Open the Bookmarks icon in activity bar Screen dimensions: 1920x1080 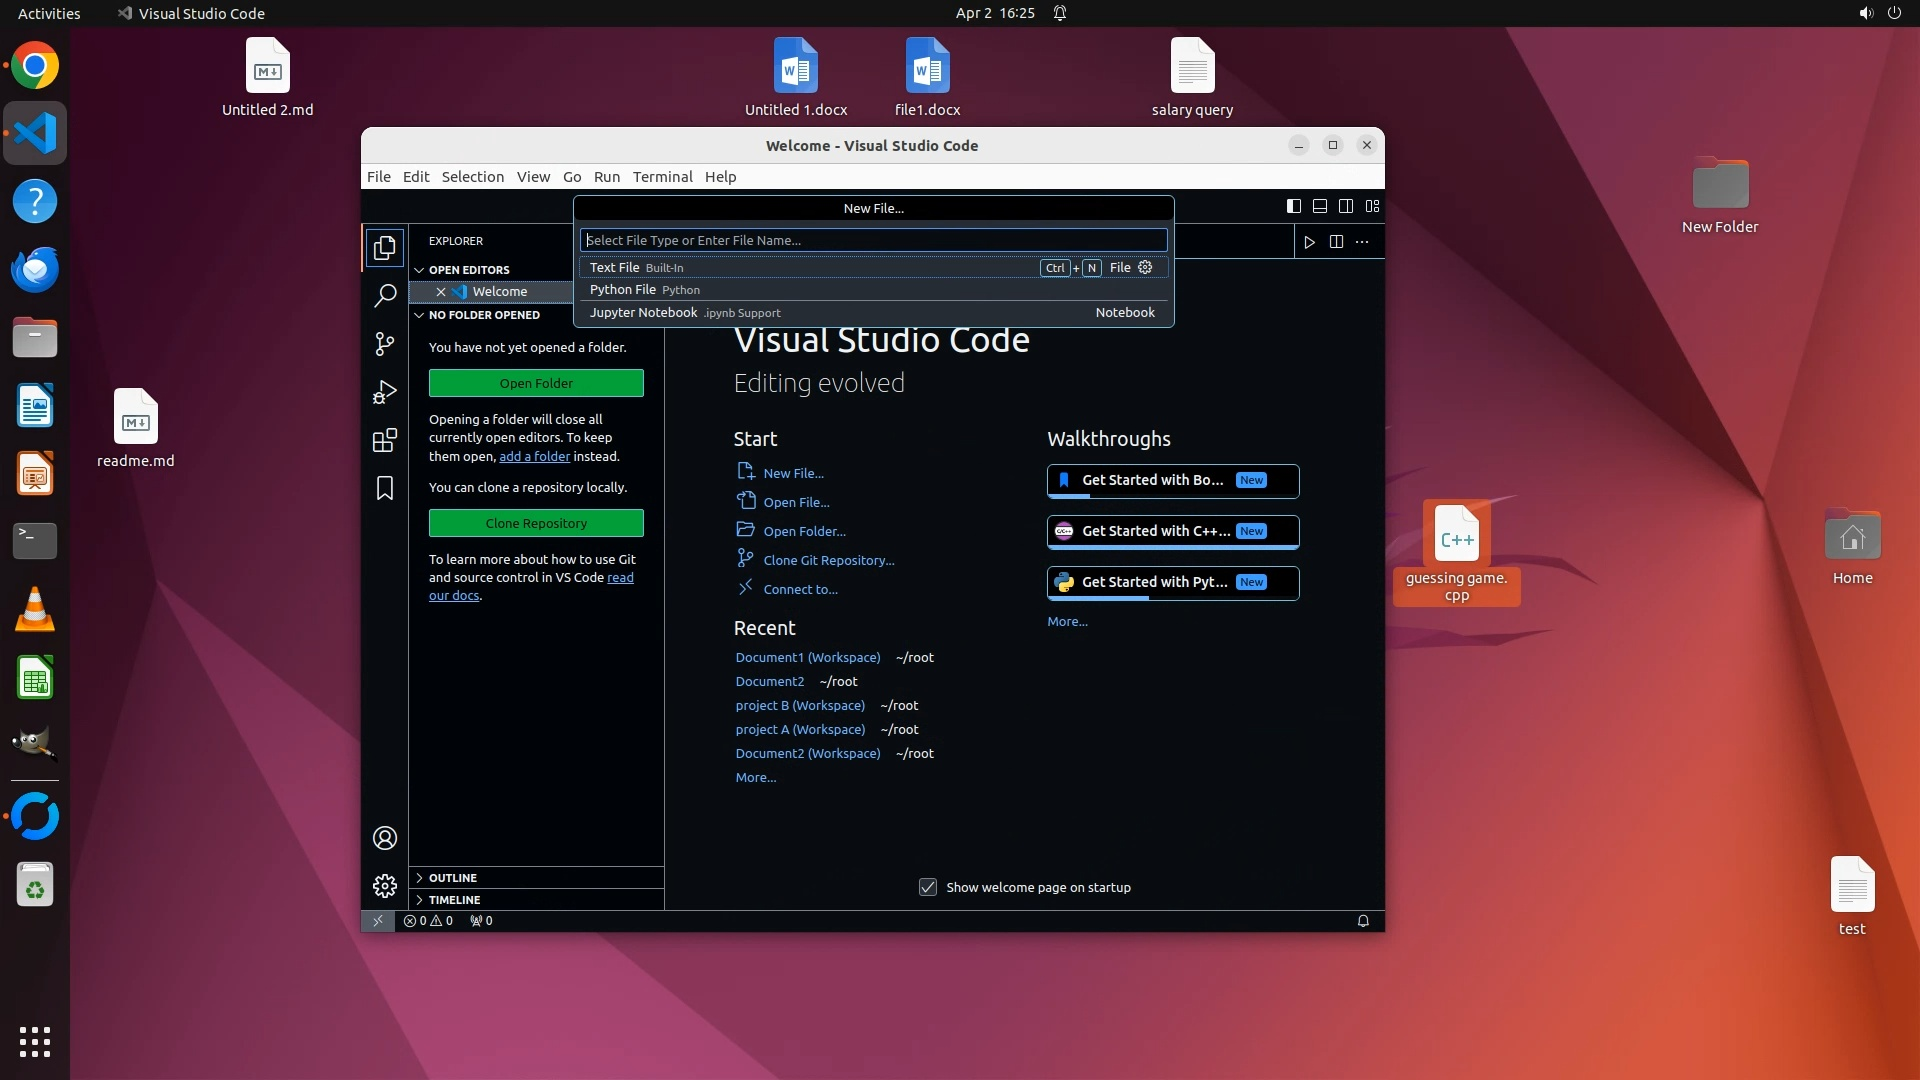tap(385, 488)
